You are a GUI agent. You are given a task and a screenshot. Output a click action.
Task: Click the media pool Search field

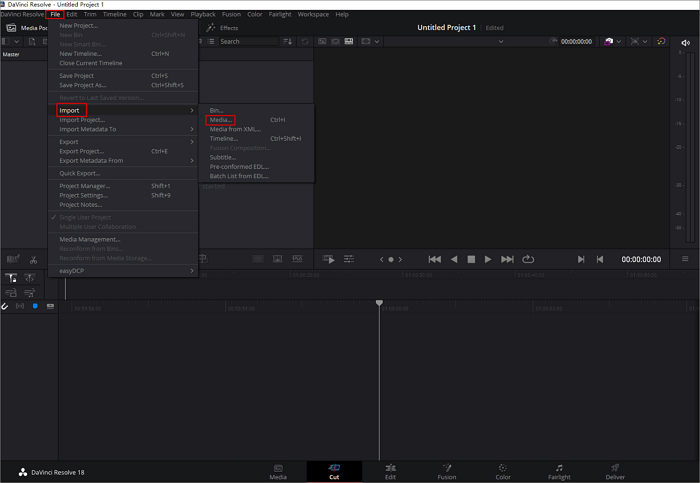[x=248, y=42]
